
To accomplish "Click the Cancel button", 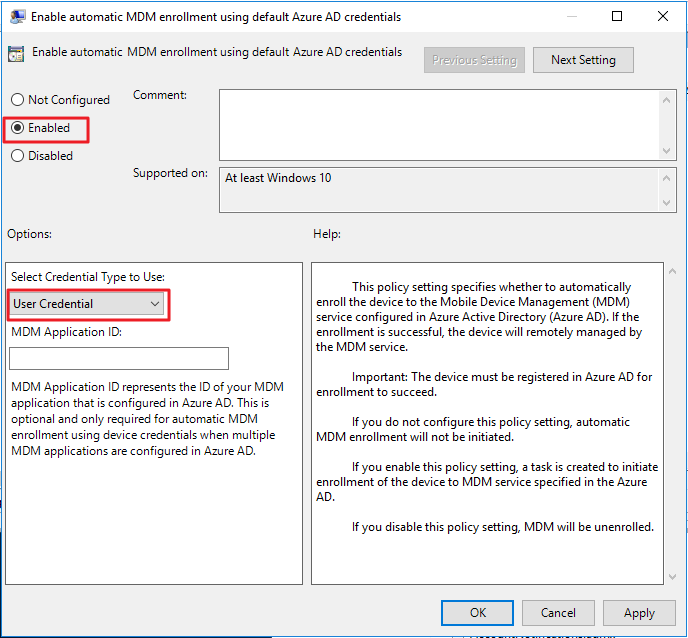I will tap(558, 613).
